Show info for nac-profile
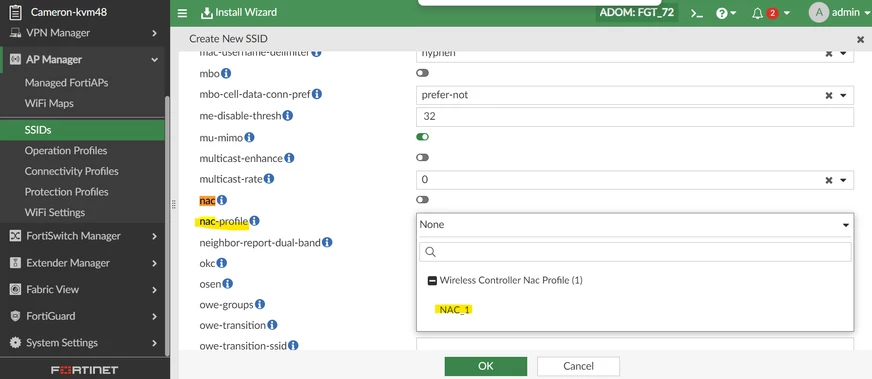The image size is (872, 379). pos(254,221)
